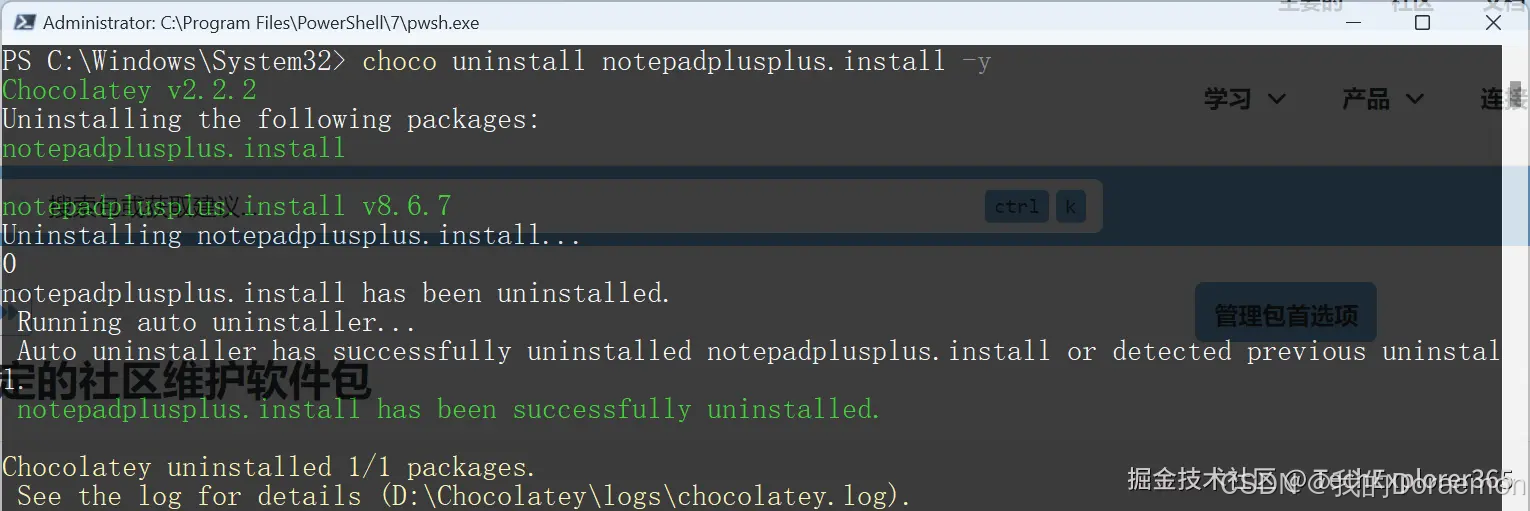Click 'Uninstalling notepadplusplus.install...' line

[291, 235]
